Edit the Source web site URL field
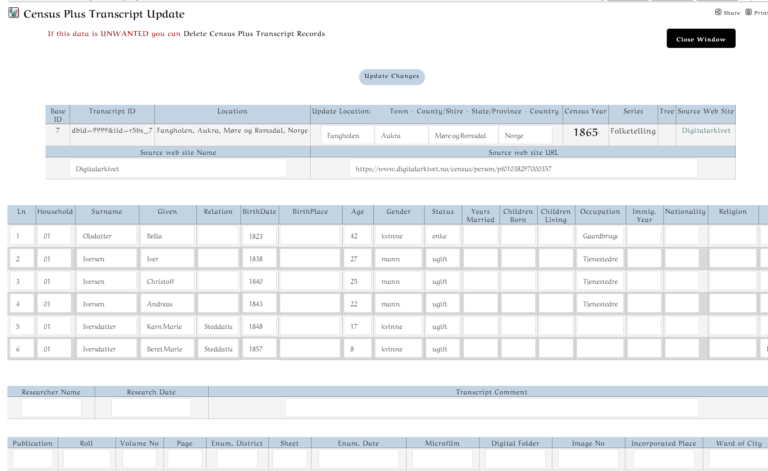The width and height of the screenshot is (768, 471). (x=523, y=169)
